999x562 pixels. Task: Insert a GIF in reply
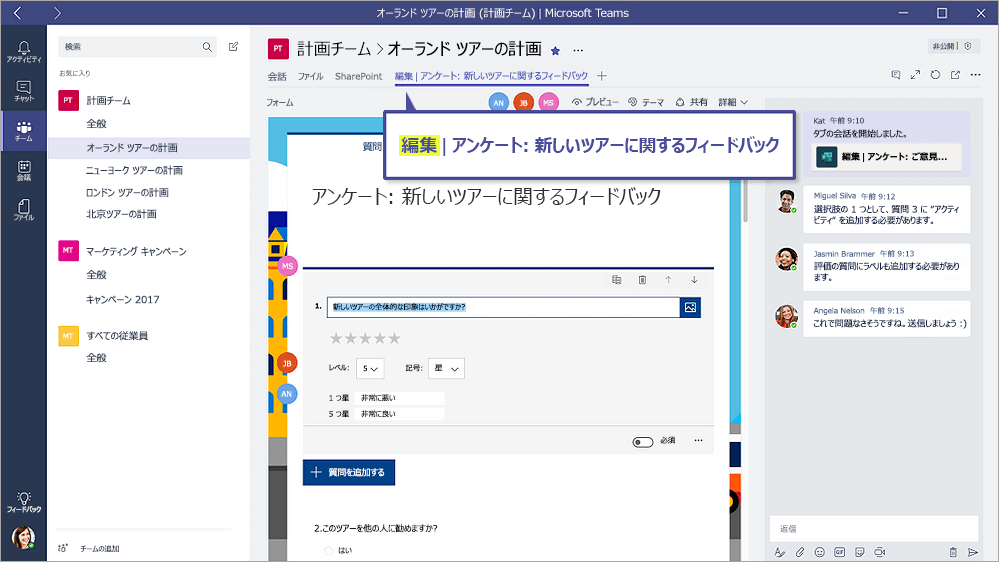tap(840, 552)
